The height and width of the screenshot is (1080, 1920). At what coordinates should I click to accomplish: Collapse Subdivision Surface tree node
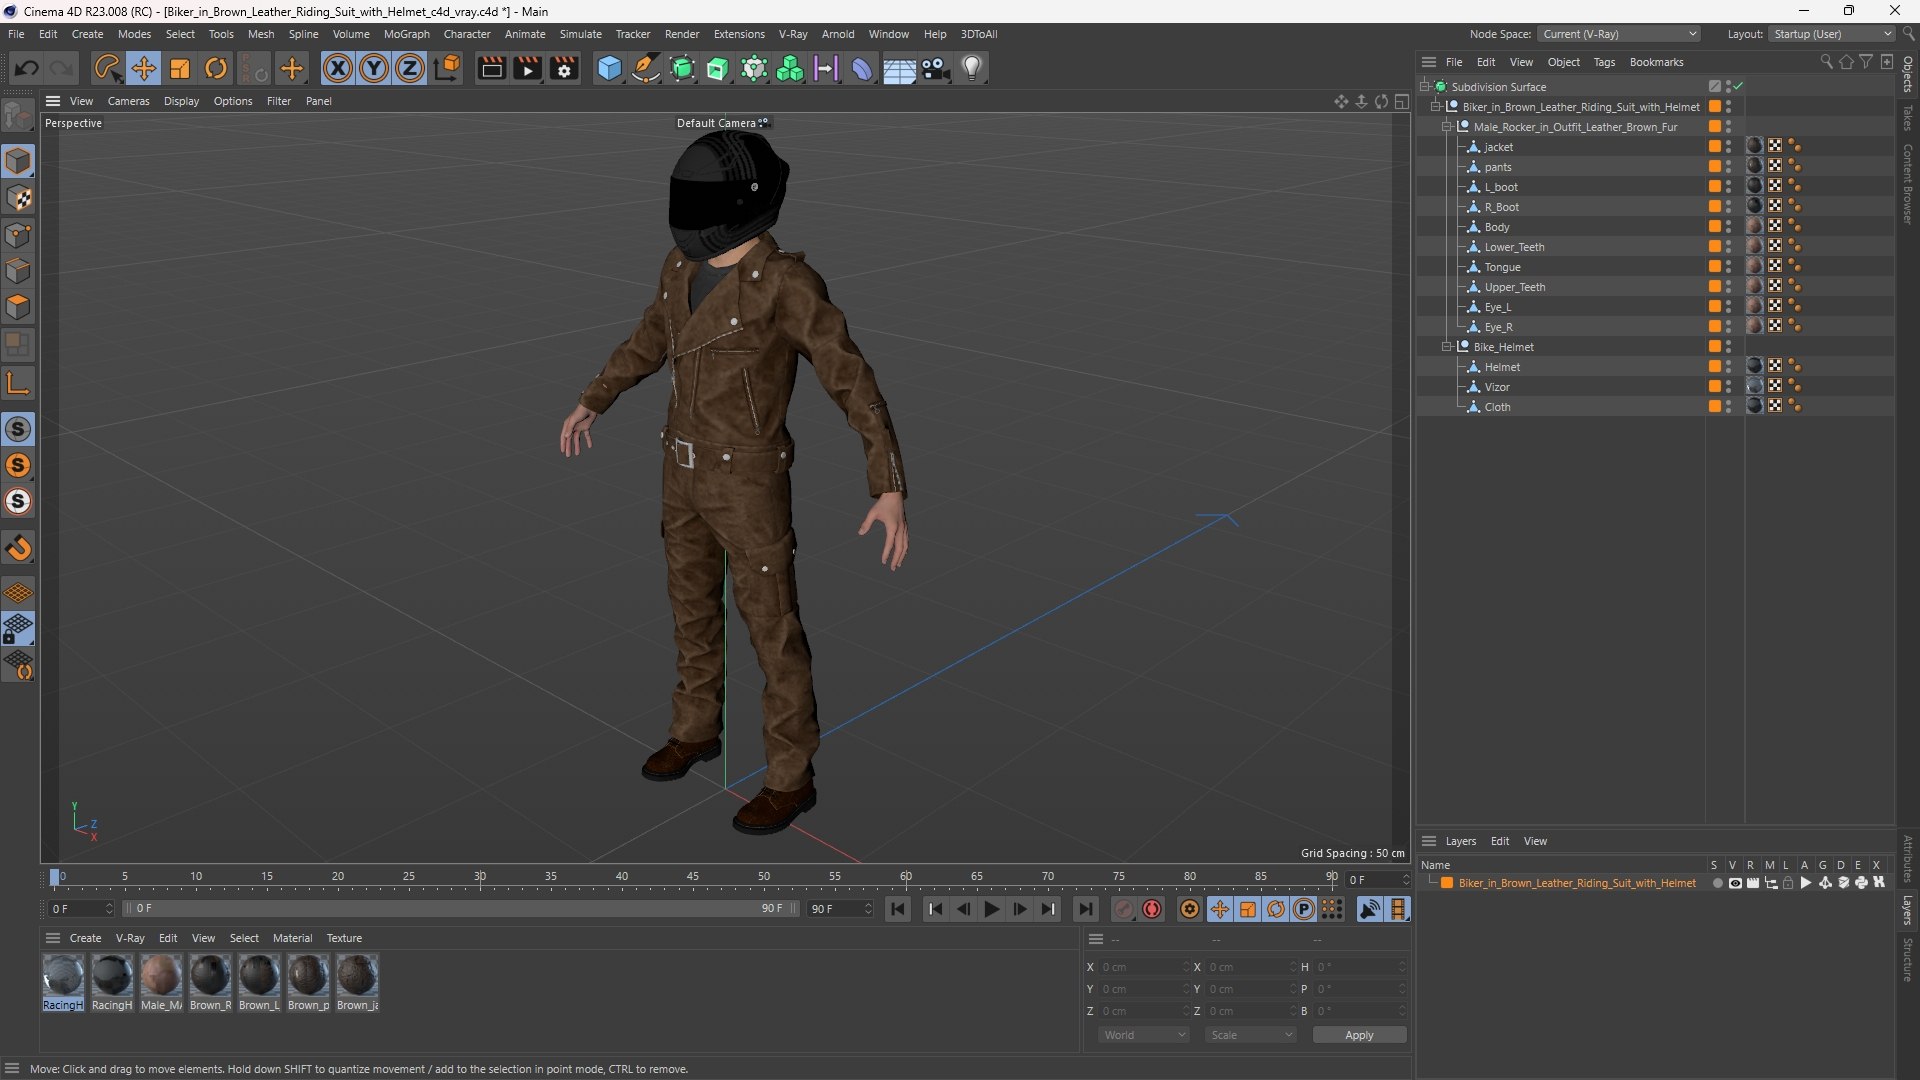coord(1424,86)
